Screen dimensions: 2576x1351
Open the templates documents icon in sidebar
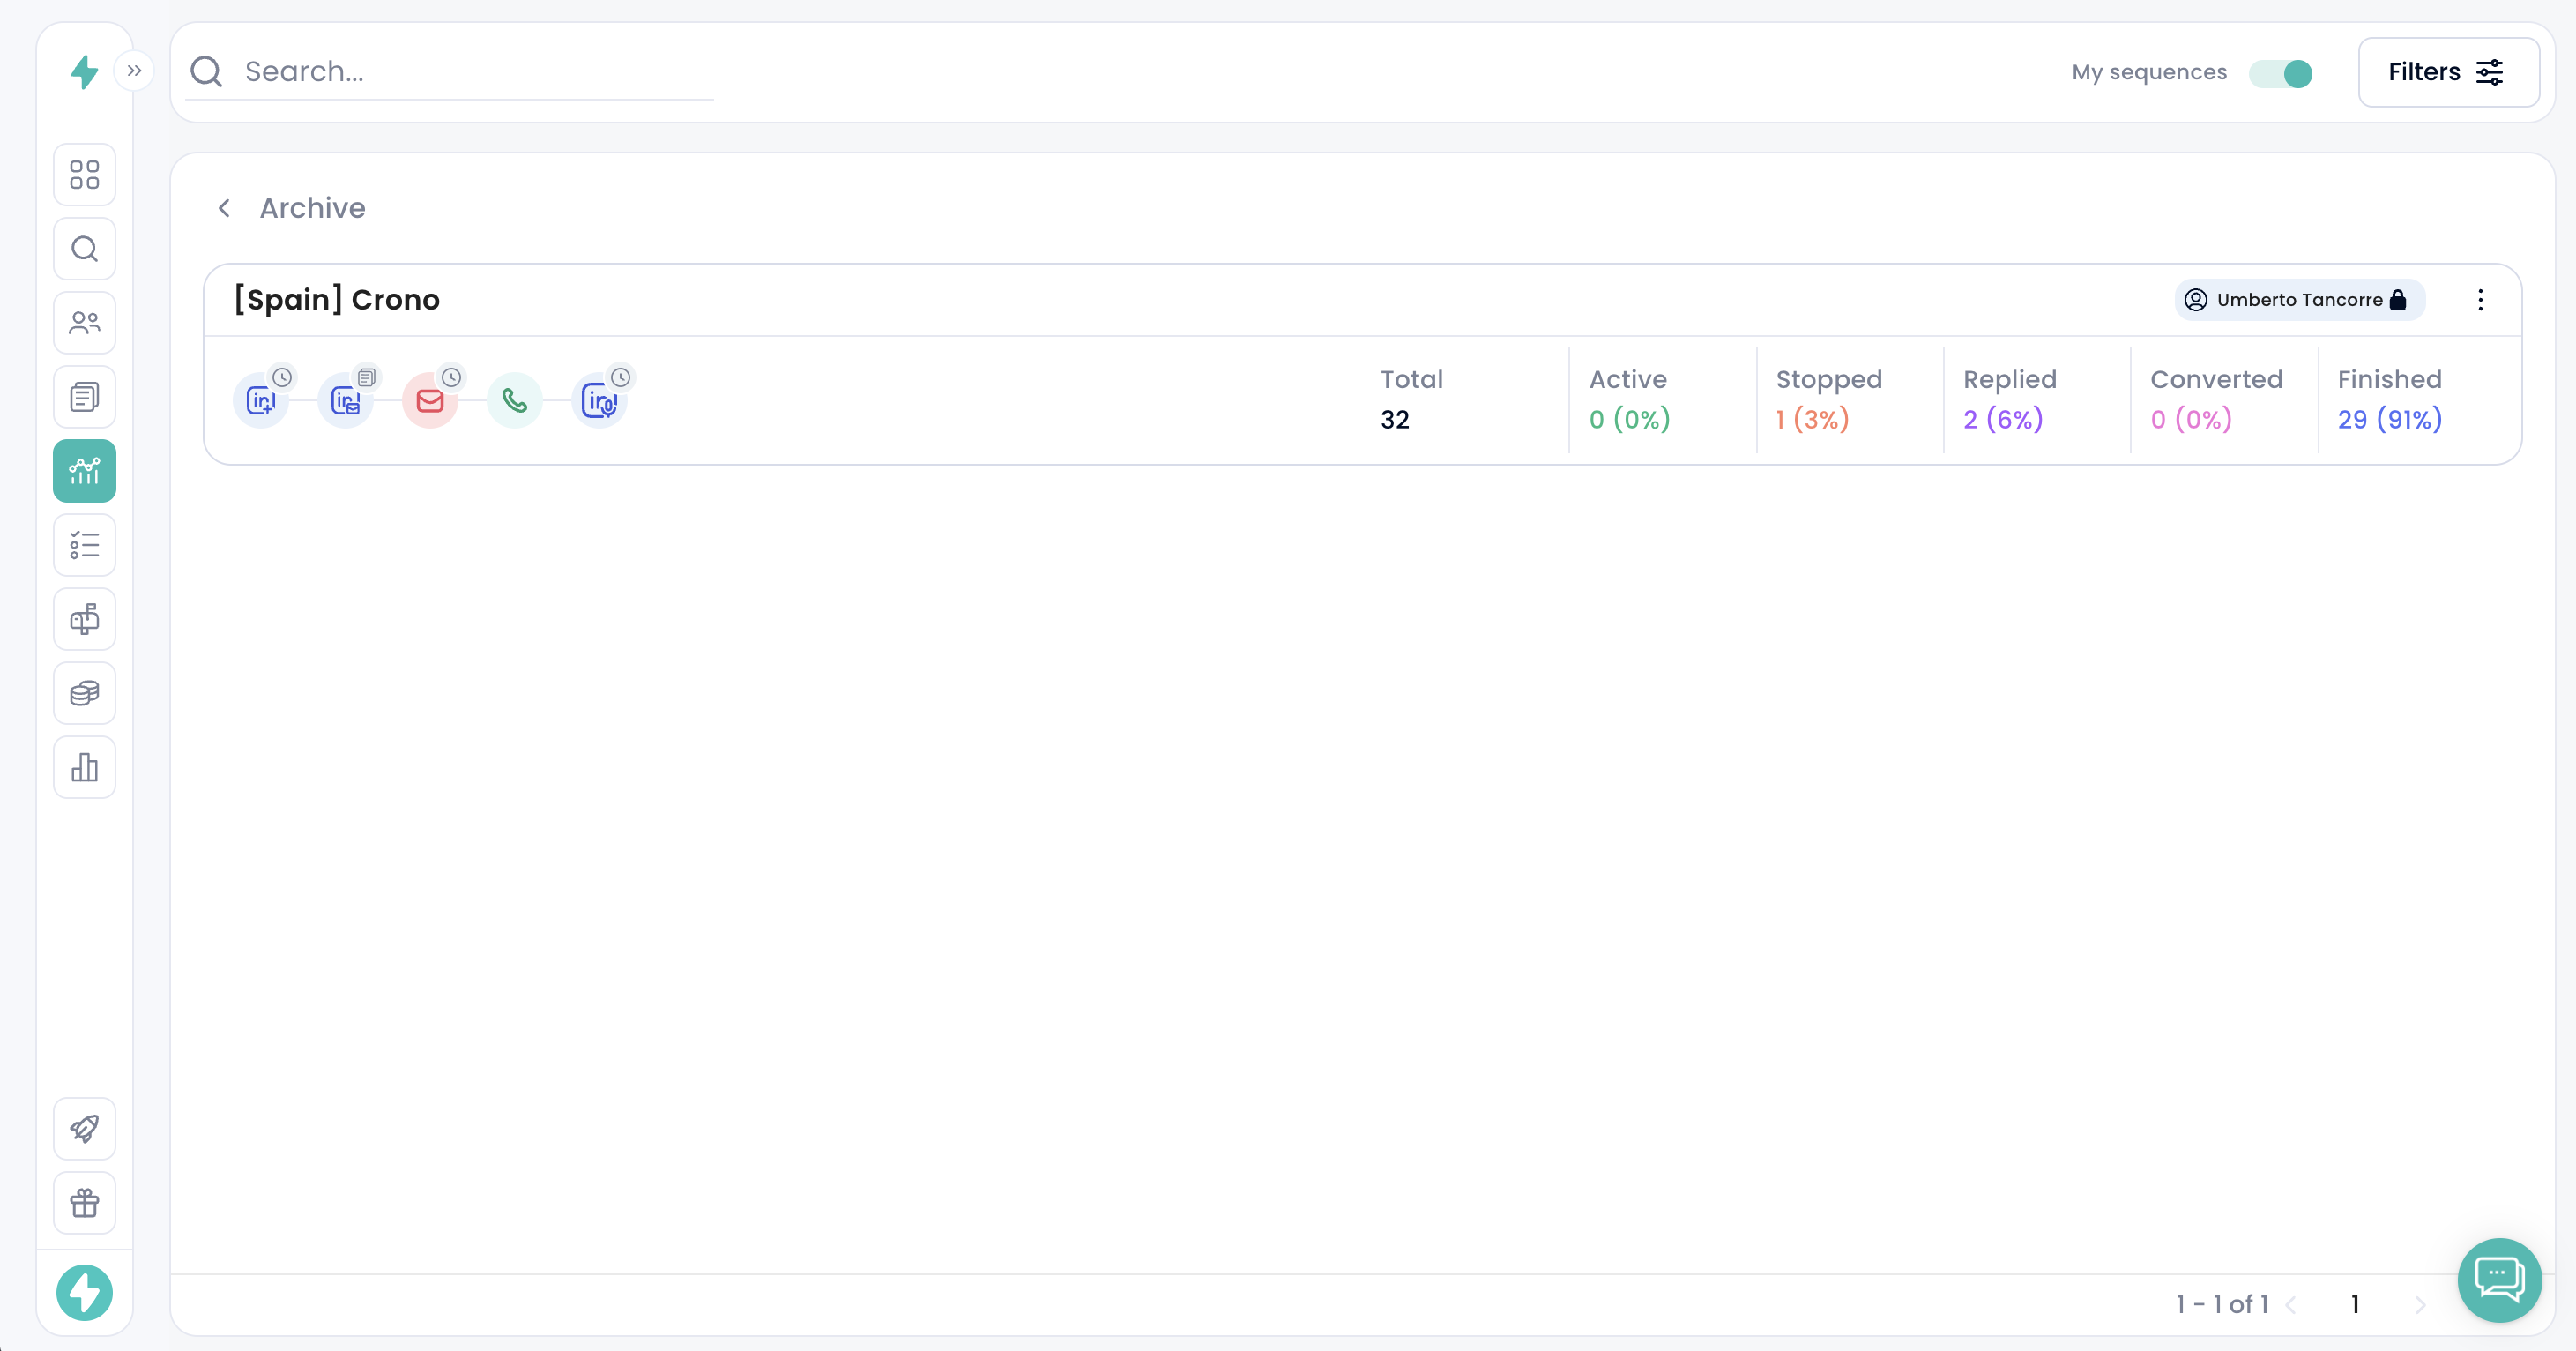coord(85,397)
